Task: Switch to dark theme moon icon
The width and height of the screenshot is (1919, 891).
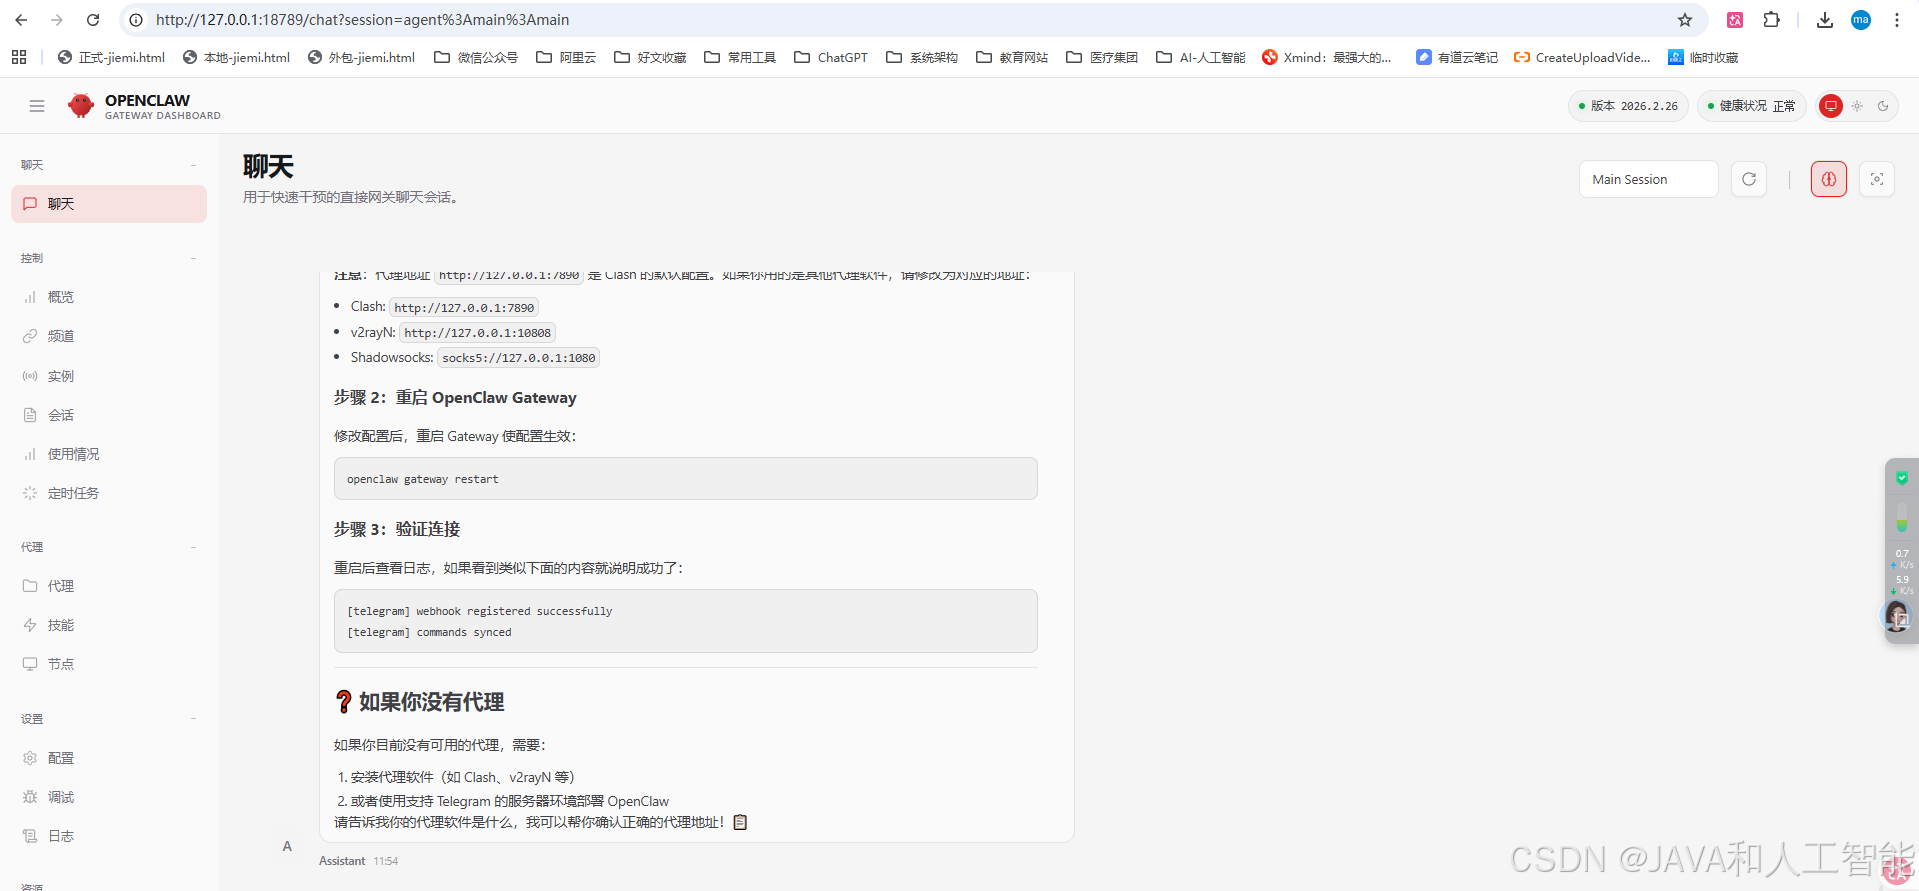Action: [x=1883, y=106]
